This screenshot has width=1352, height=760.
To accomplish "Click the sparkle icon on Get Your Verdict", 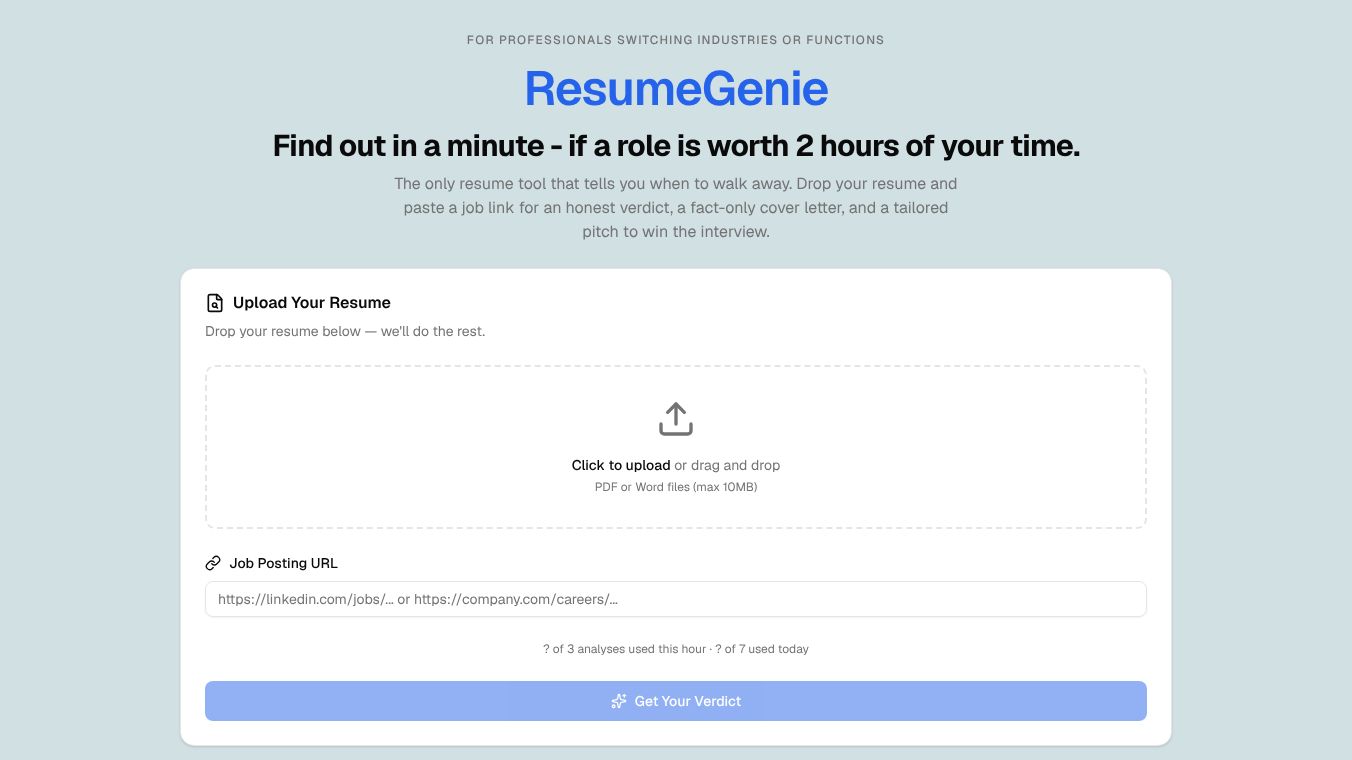I will 619,701.
